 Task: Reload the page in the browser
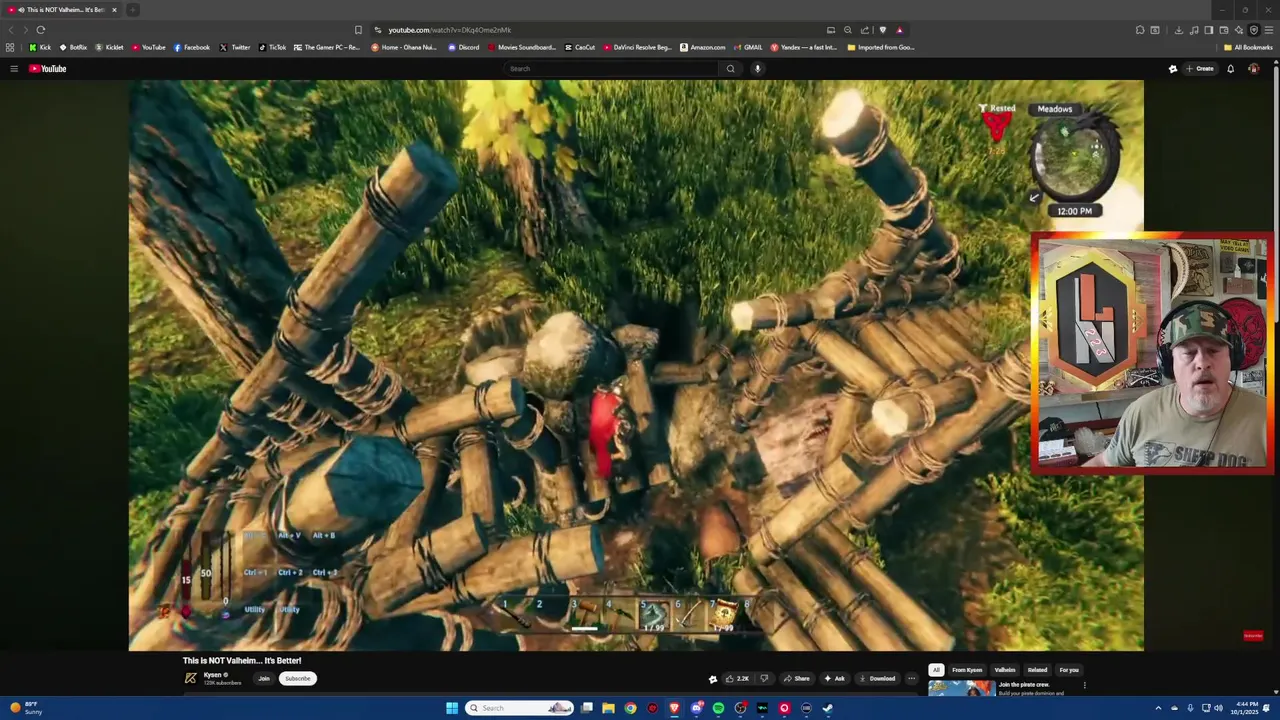pos(40,30)
